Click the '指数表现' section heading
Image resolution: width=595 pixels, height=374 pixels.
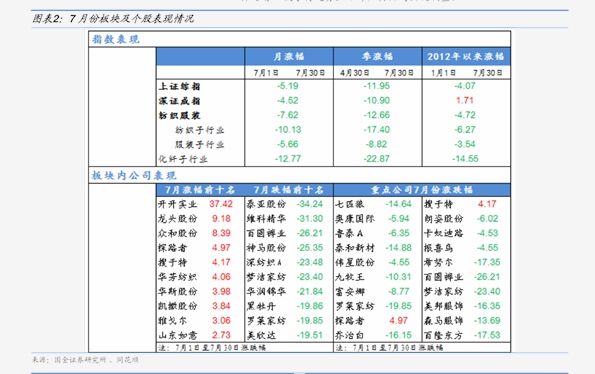click(116, 39)
